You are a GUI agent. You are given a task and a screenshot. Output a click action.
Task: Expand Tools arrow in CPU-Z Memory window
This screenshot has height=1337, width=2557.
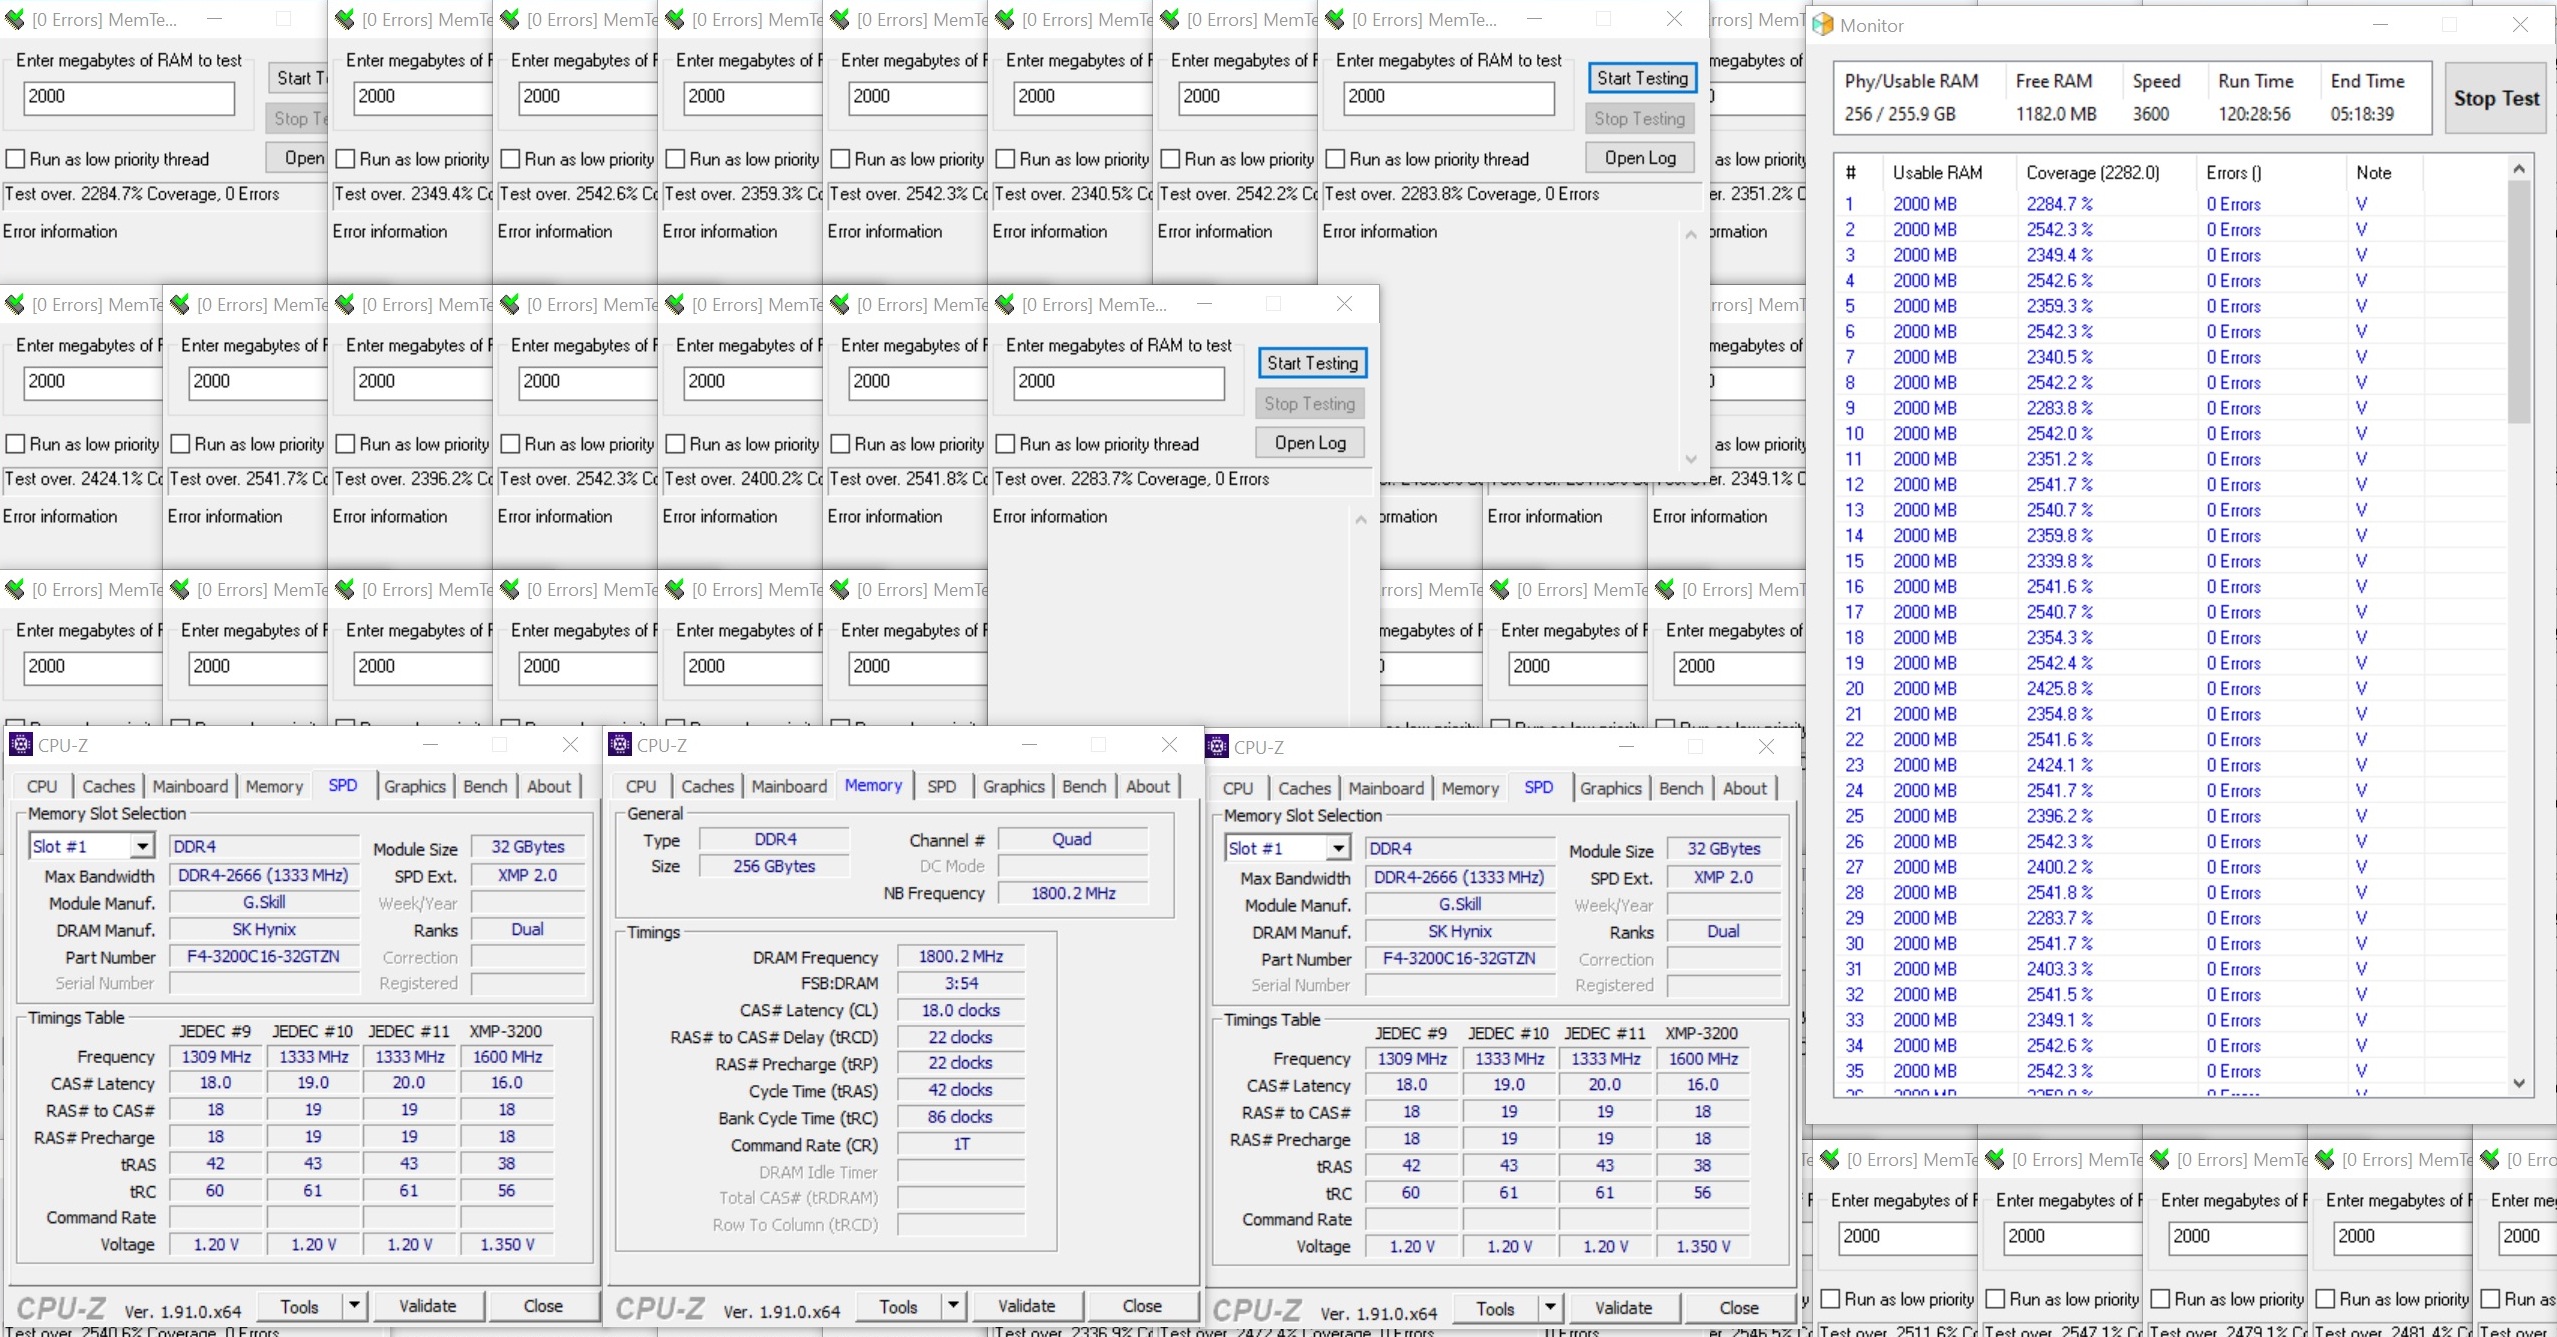coord(953,1306)
